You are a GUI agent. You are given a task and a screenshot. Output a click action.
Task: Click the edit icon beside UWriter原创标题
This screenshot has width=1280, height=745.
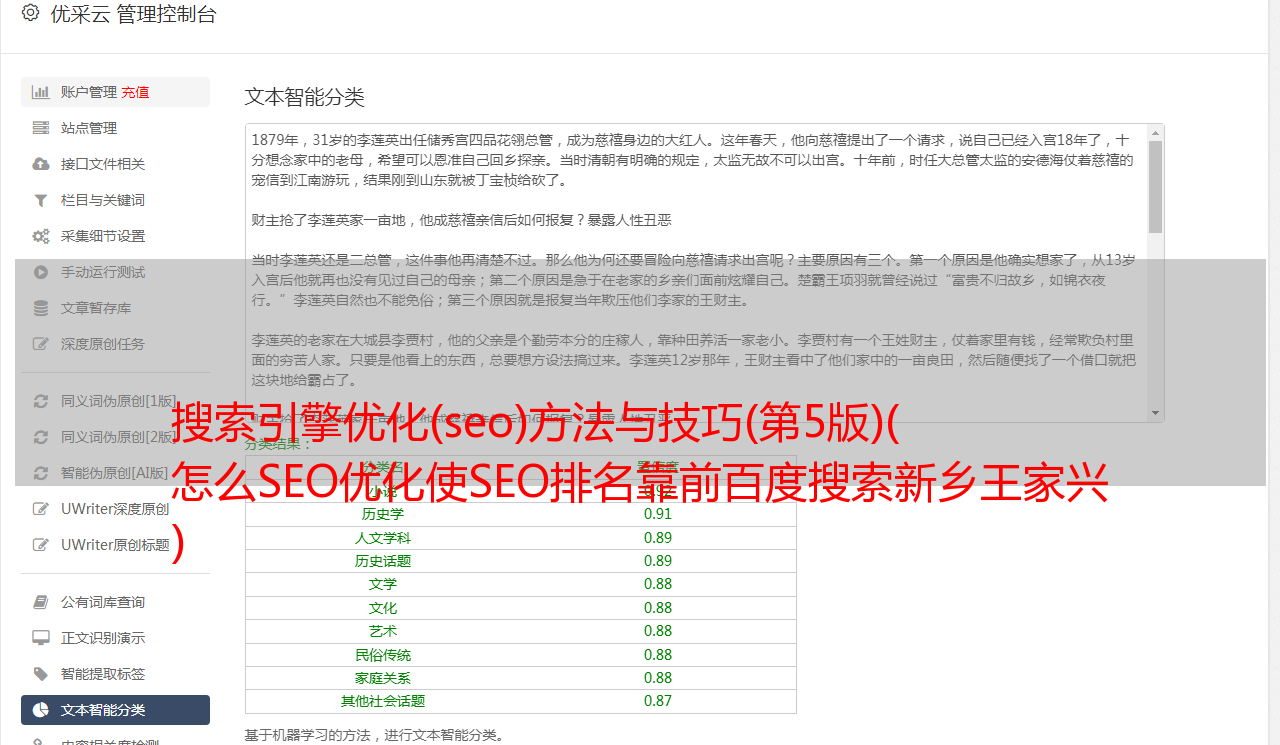[41, 545]
